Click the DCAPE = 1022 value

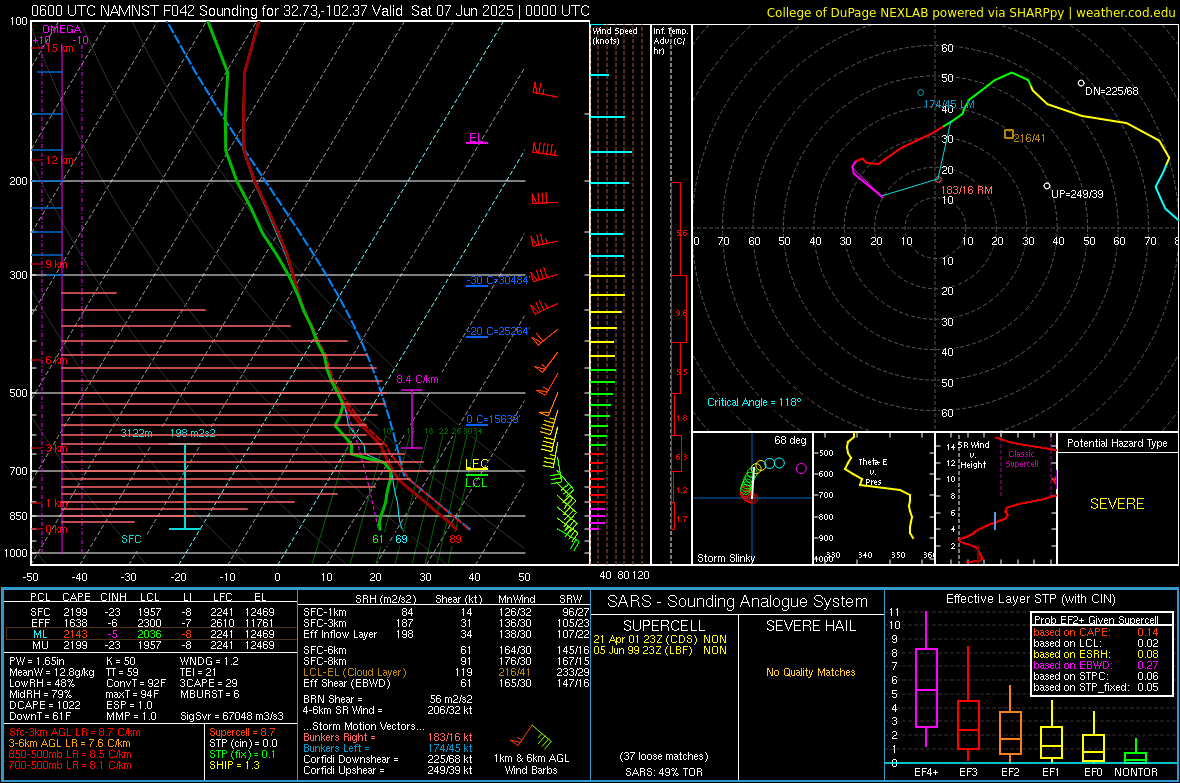pos(45,705)
